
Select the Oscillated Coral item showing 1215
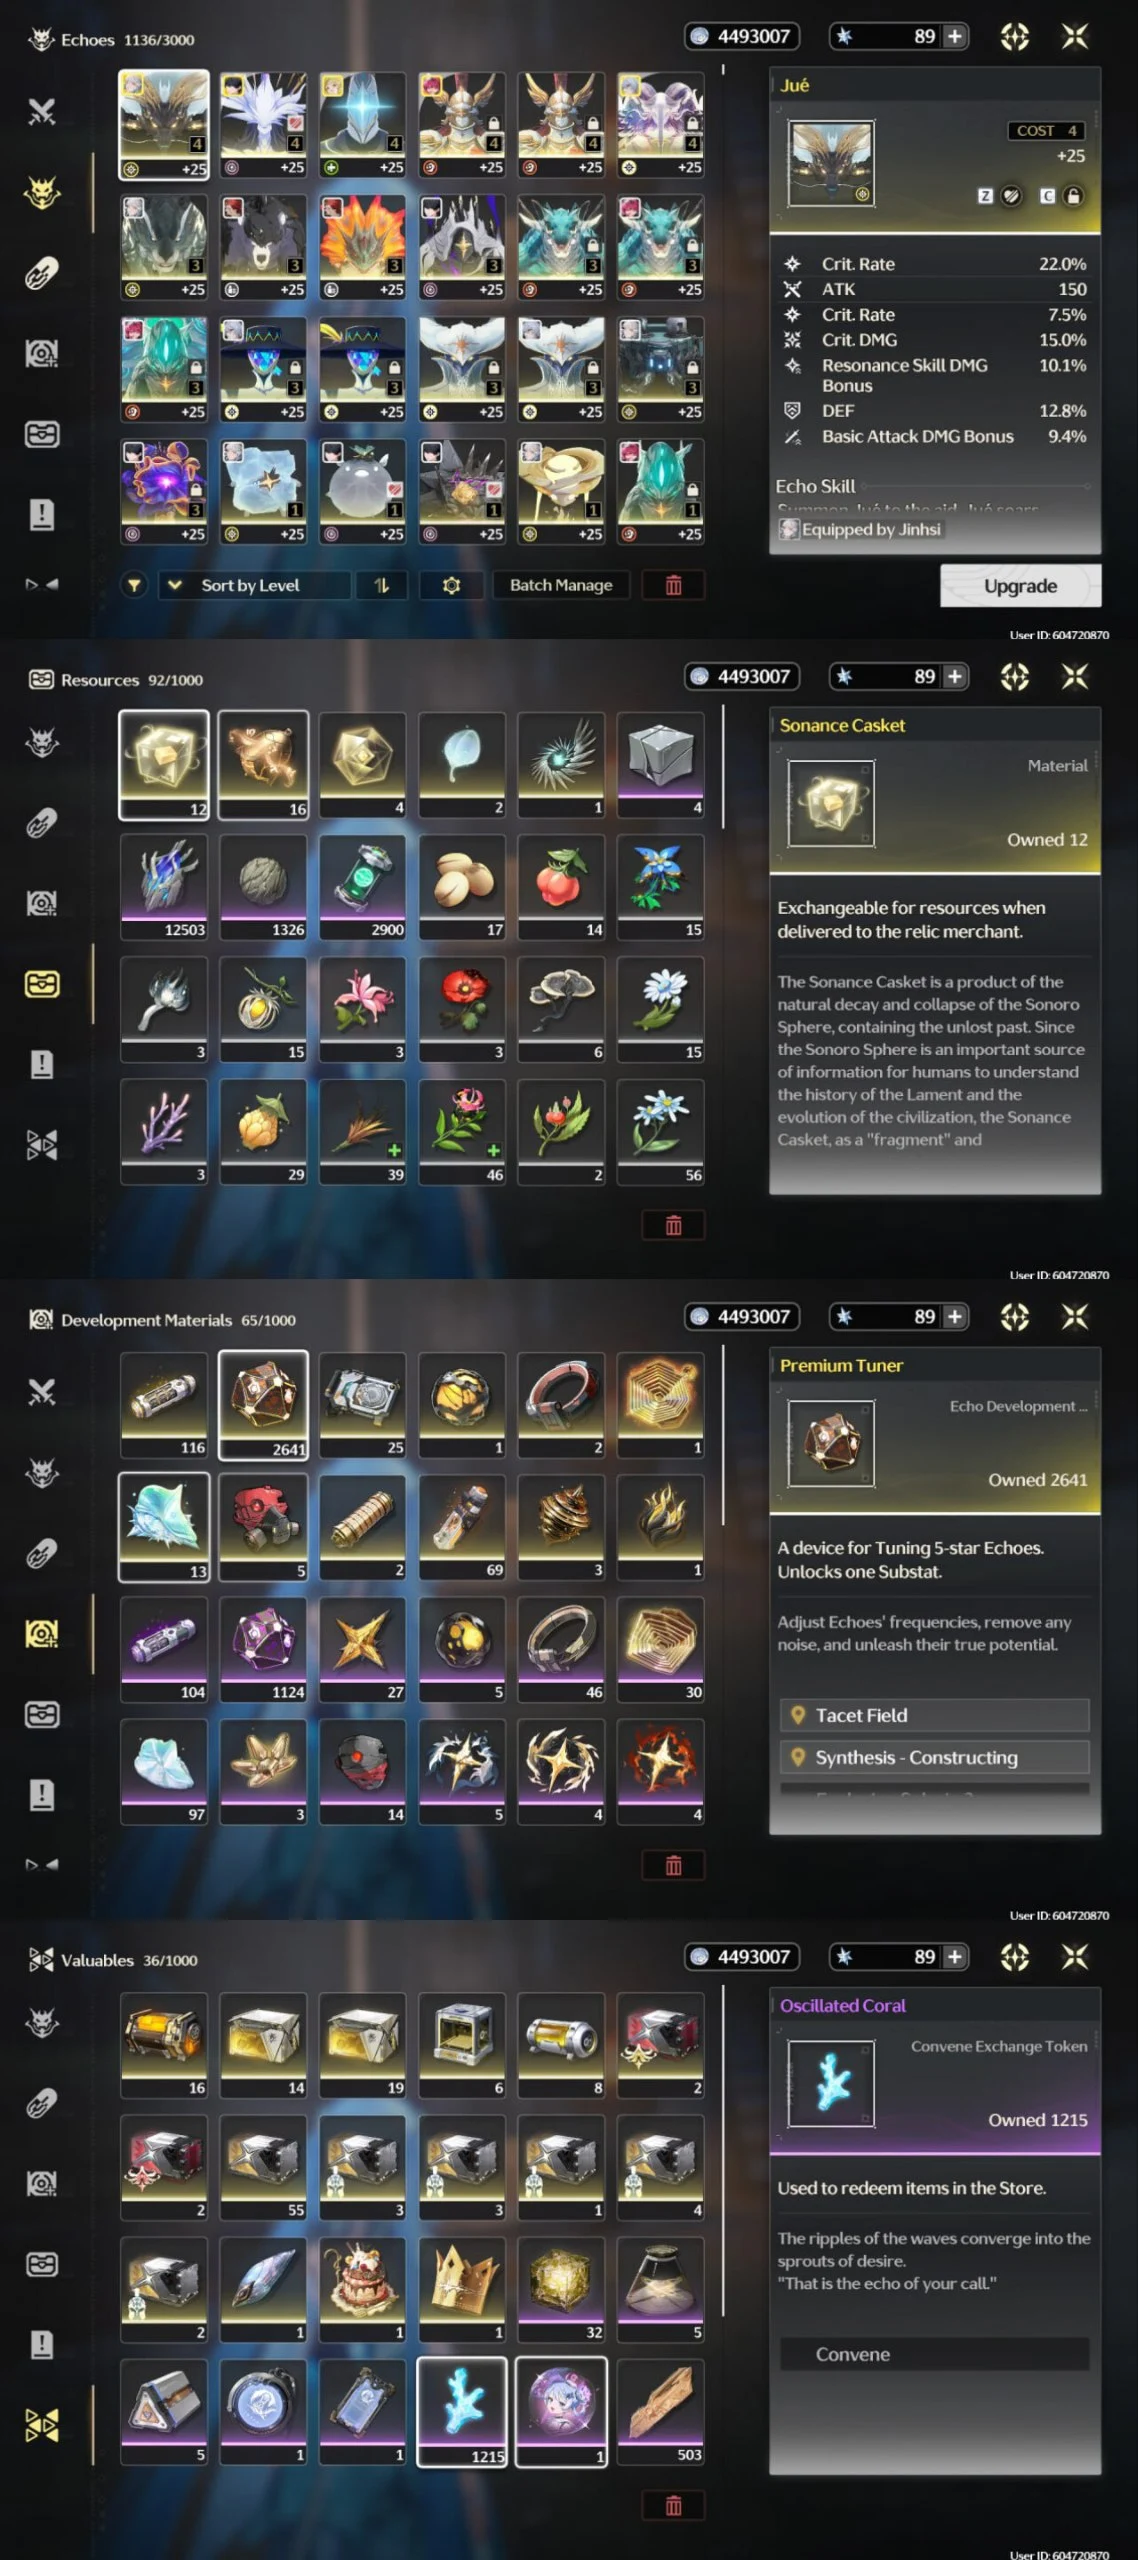click(x=461, y=2411)
